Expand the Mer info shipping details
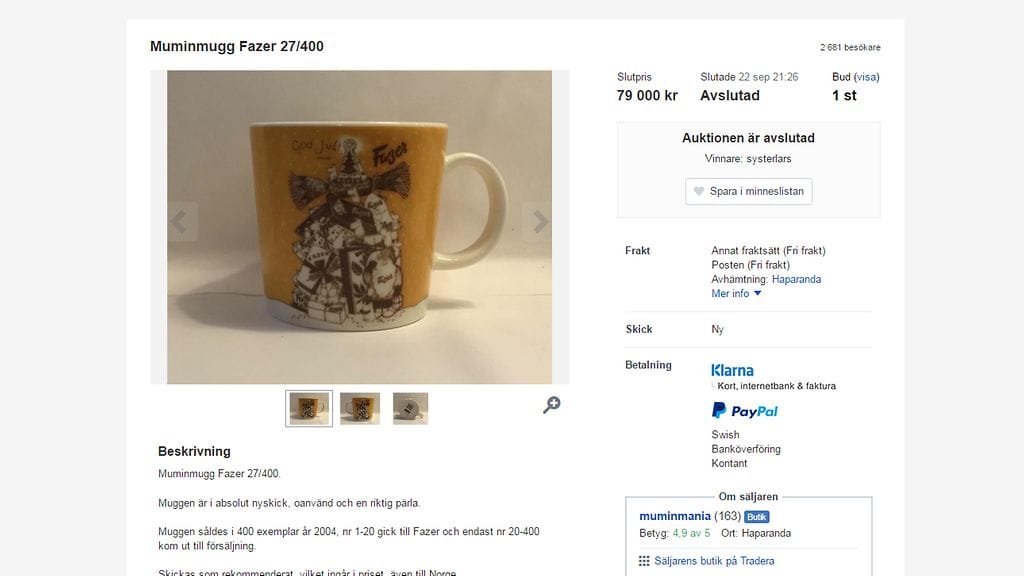The image size is (1024, 576). 733,293
